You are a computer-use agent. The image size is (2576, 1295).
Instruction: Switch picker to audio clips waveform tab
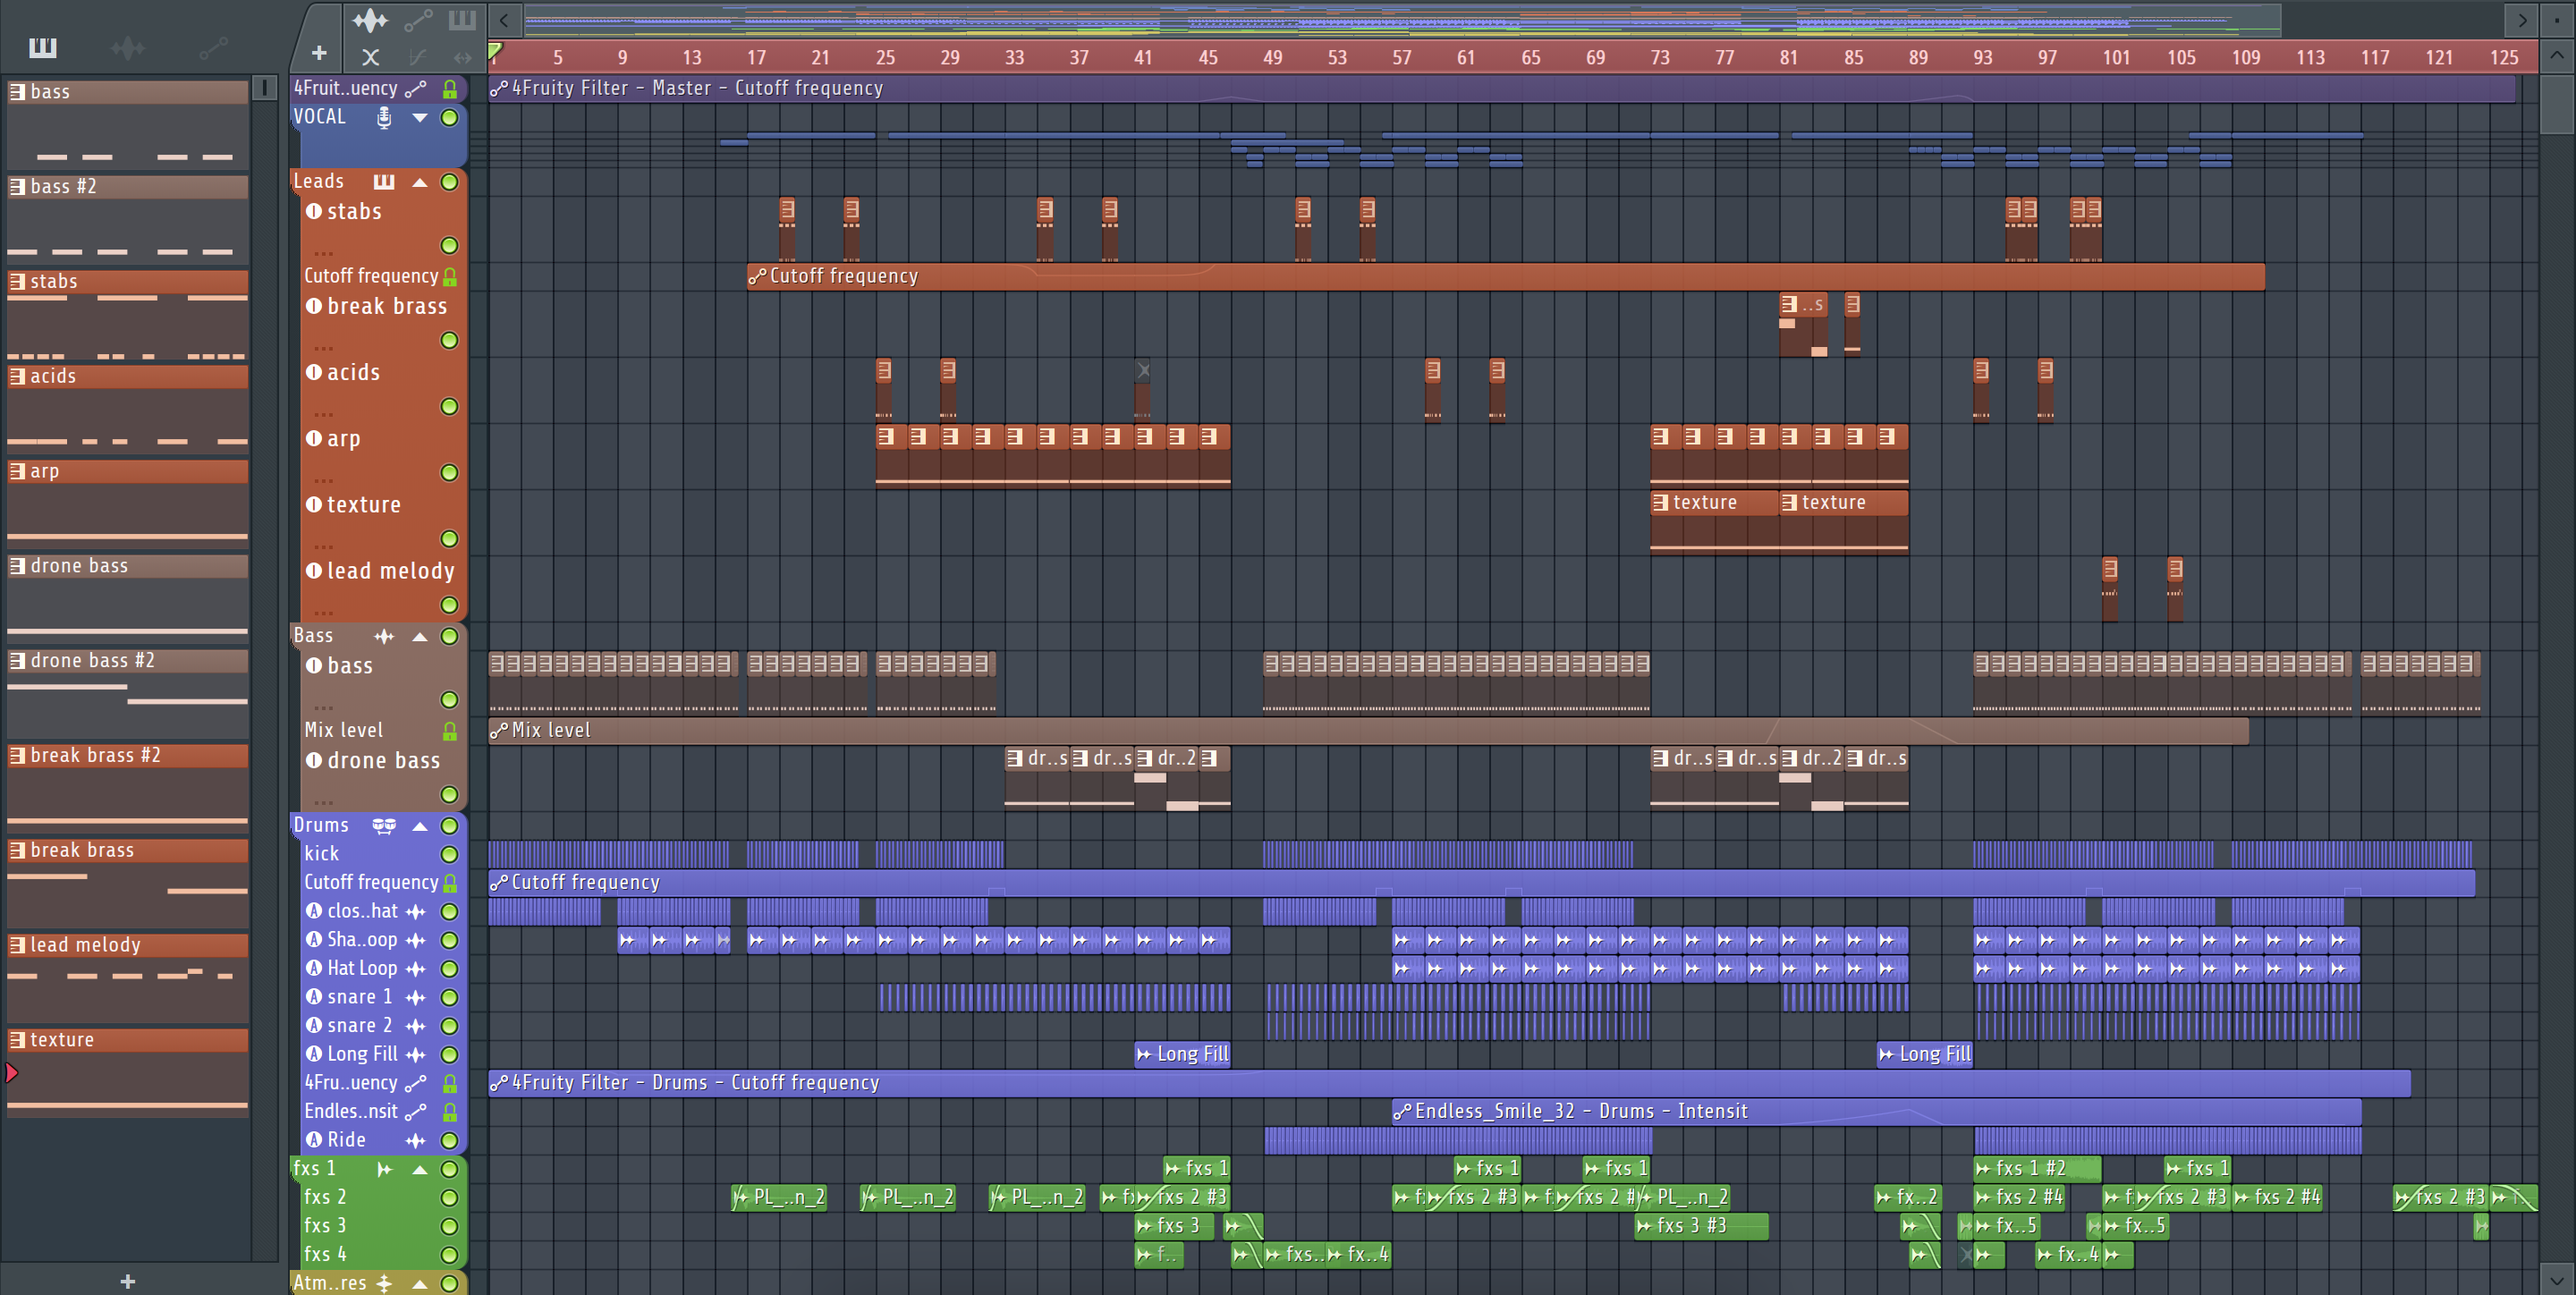coord(128,47)
